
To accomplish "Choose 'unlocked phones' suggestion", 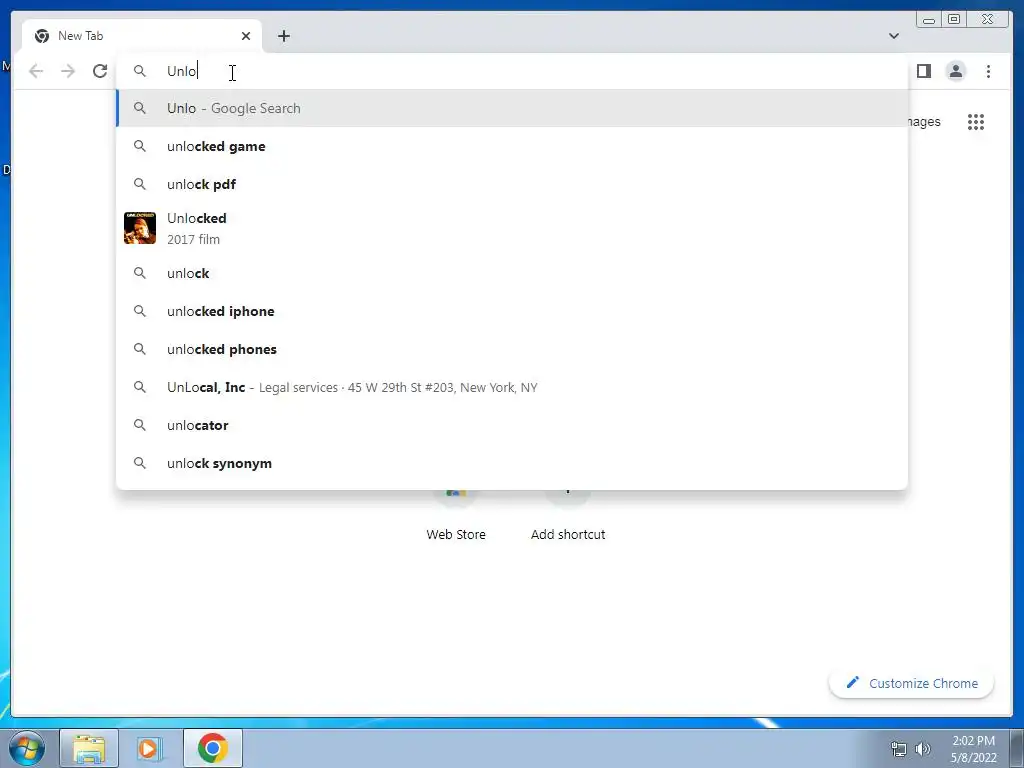I will point(512,349).
